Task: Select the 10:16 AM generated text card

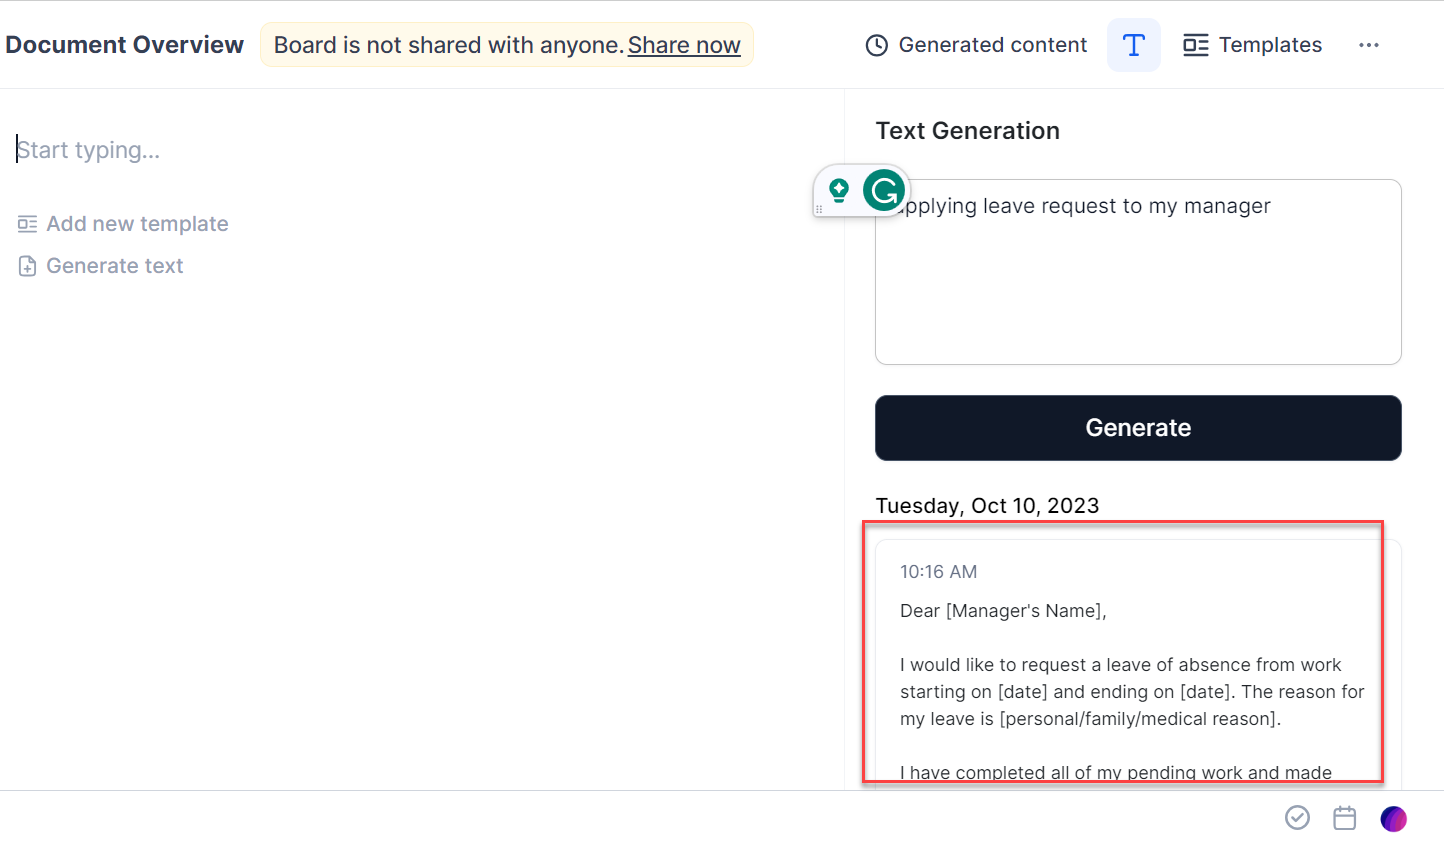Action: 1130,660
